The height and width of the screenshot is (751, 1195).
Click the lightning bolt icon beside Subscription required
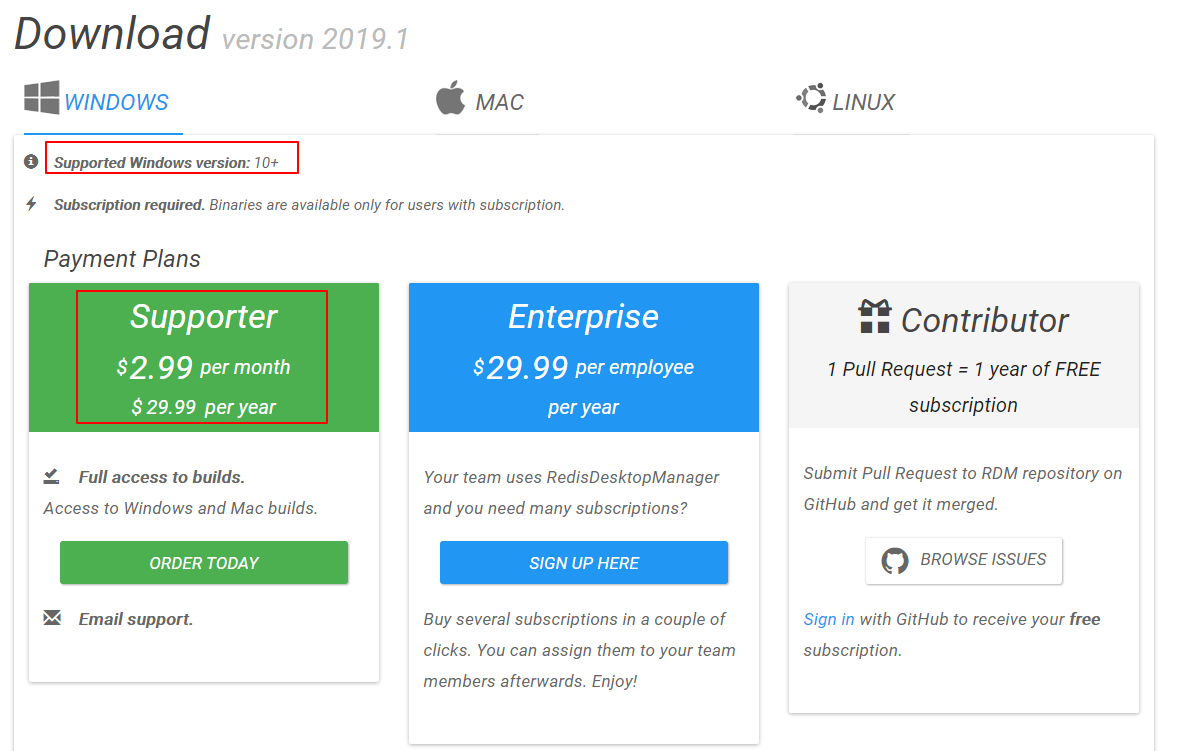coord(31,204)
